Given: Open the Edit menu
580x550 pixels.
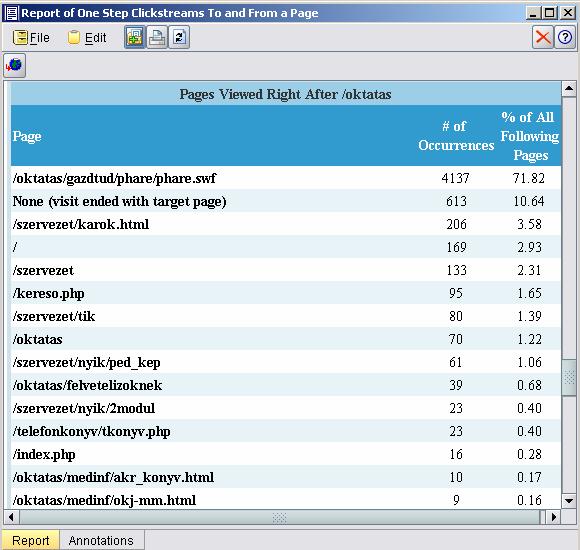Looking at the screenshot, I should tap(87, 37).
